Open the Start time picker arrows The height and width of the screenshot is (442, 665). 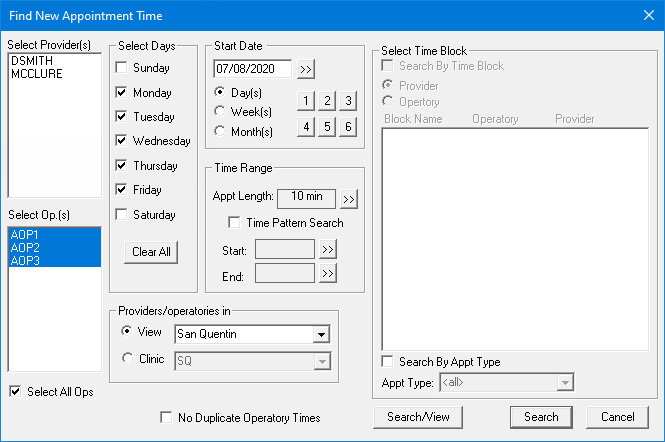tap(327, 249)
